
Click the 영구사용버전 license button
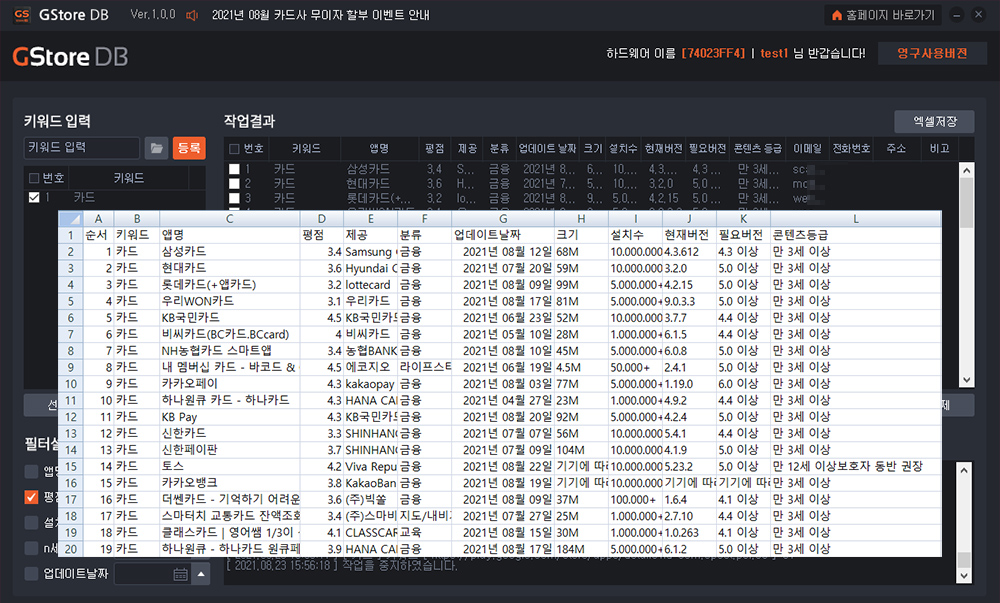tap(931, 53)
